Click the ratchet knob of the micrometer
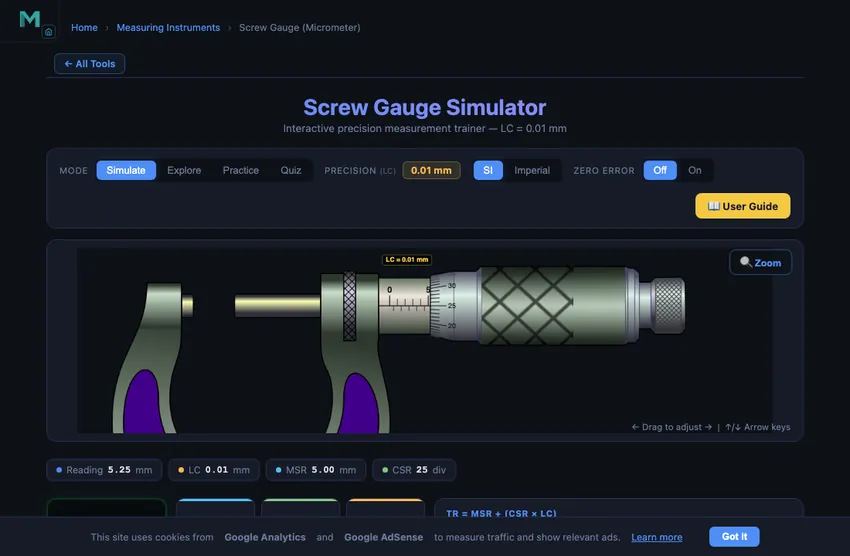 pos(668,305)
